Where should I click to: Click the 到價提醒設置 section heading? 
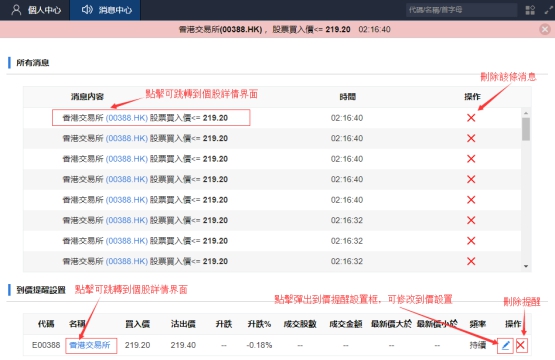41,290
